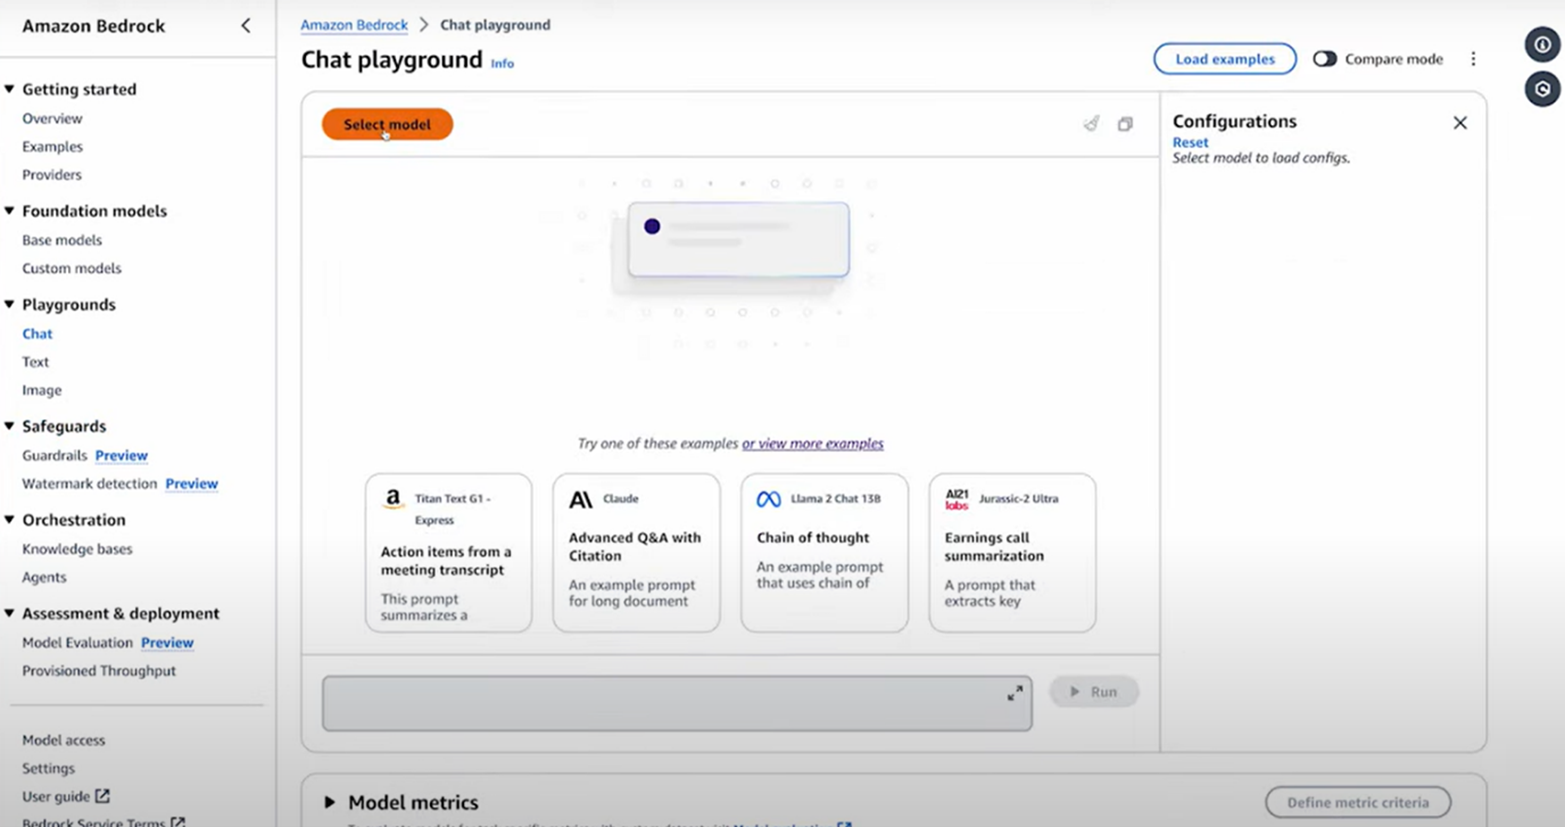Click the Info link beside title
Screen dimensions: 1565x827
coord(502,63)
